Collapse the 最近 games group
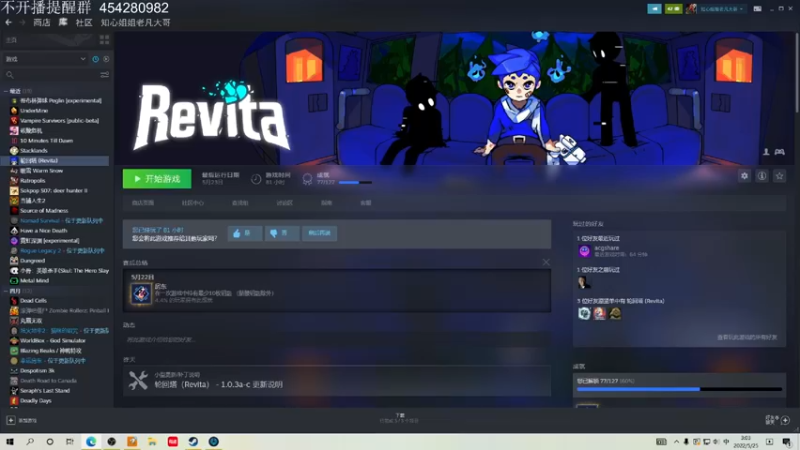Image resolution: width=800 pixels, height=450 pixels. [6, 91]
